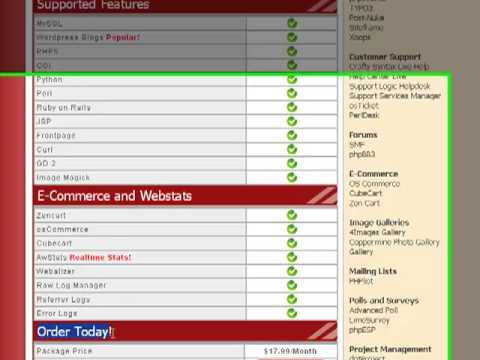Click the OS Commerce sidebar link
480x360 pixels.
tap(374, 184)
